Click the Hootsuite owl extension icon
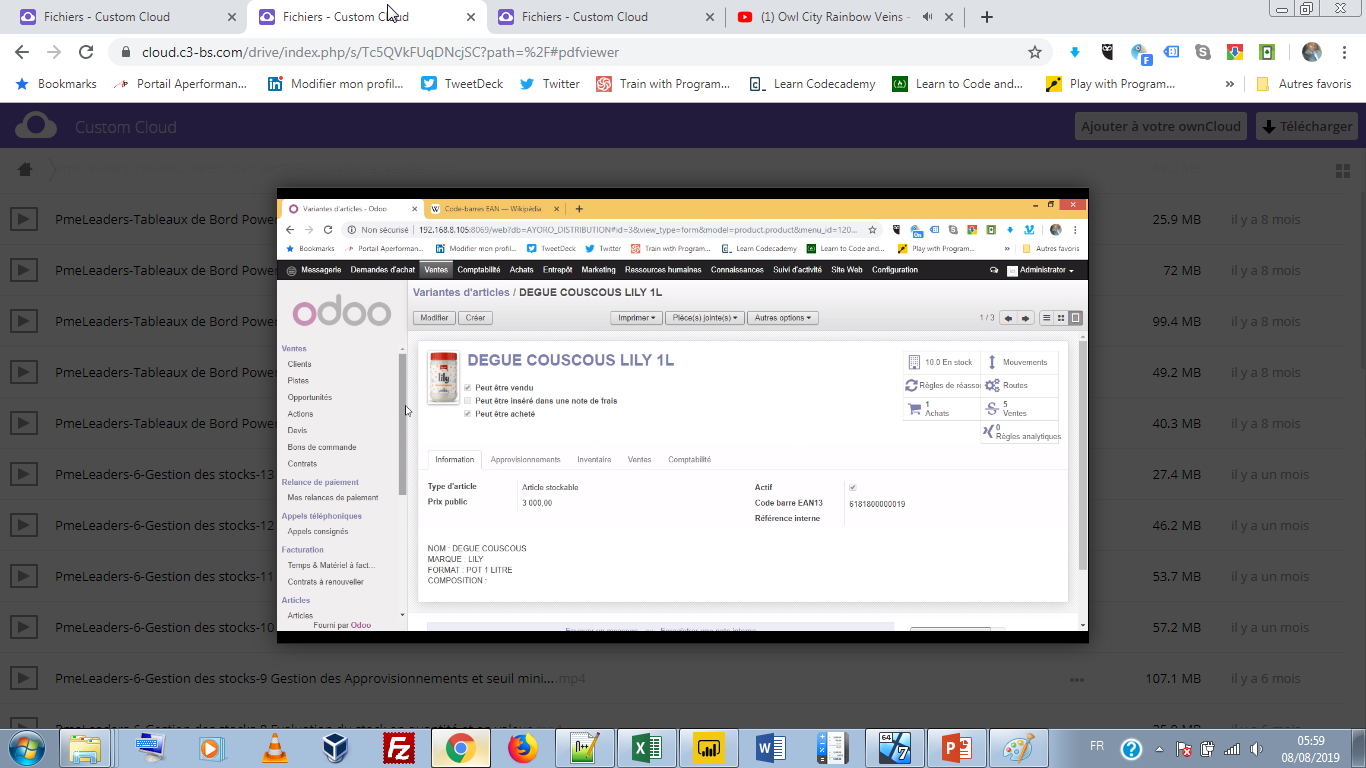This screenshot has height=768, width=1366. pyautogui.click(x=1107, y=52)
